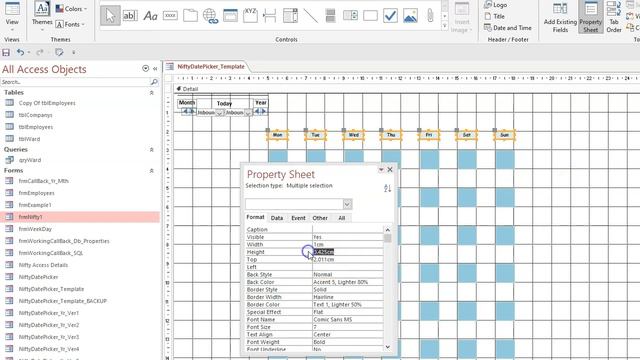This screenshot has height=360, width=640.
Task: Pick the Tab Control in gallery
Action: [190, 16]
